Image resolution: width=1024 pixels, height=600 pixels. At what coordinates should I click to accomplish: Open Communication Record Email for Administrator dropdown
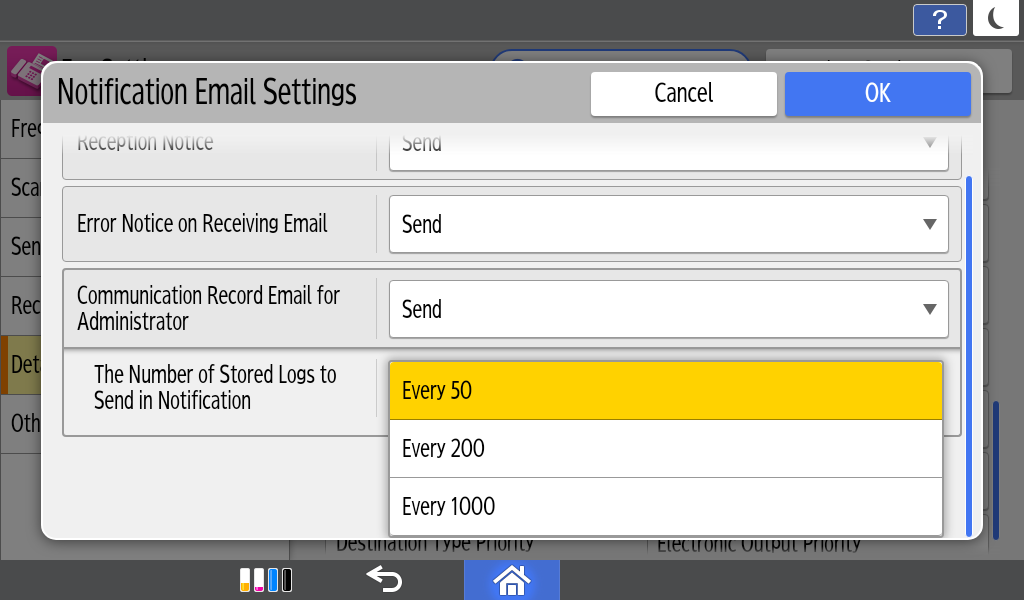(x=668, y=309)
